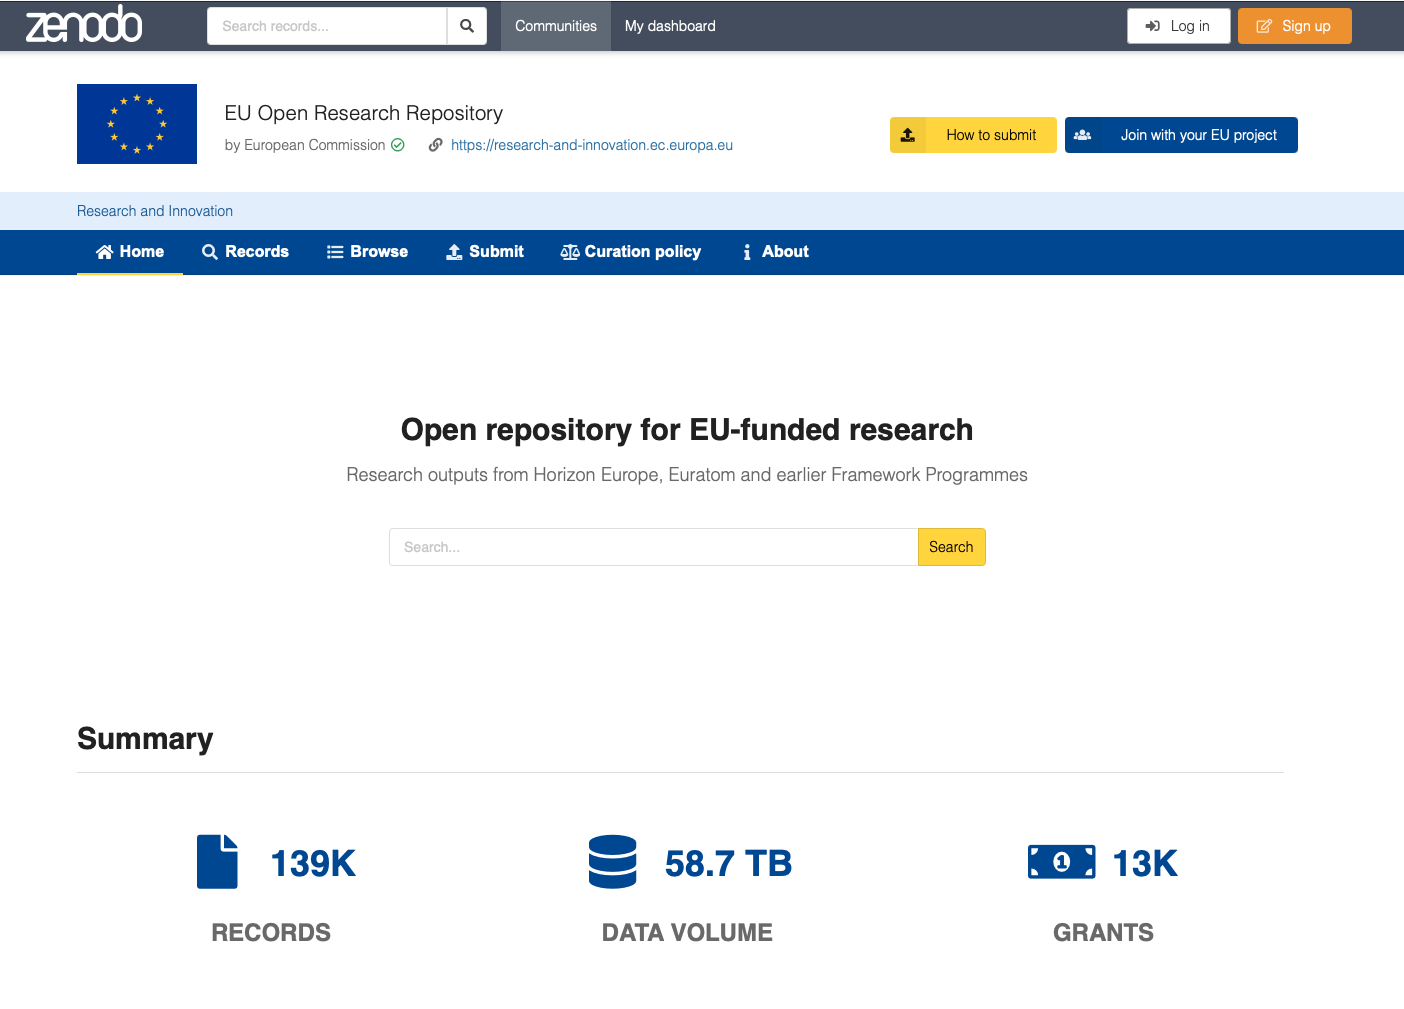Image resolution: width=1404 pixels, height=1009 pixels.
Task: Open the research-and-innovation.ec.europa.eu link
Action: [591, 145]
